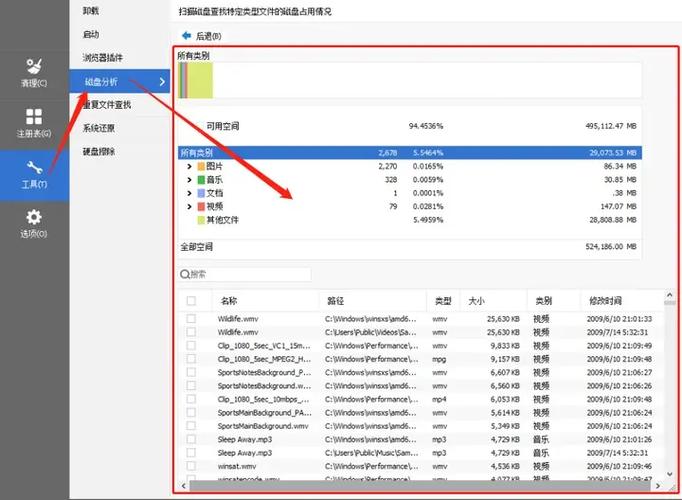
Task: Select the highlighted 所有类别 summary row
Action: 410,153
